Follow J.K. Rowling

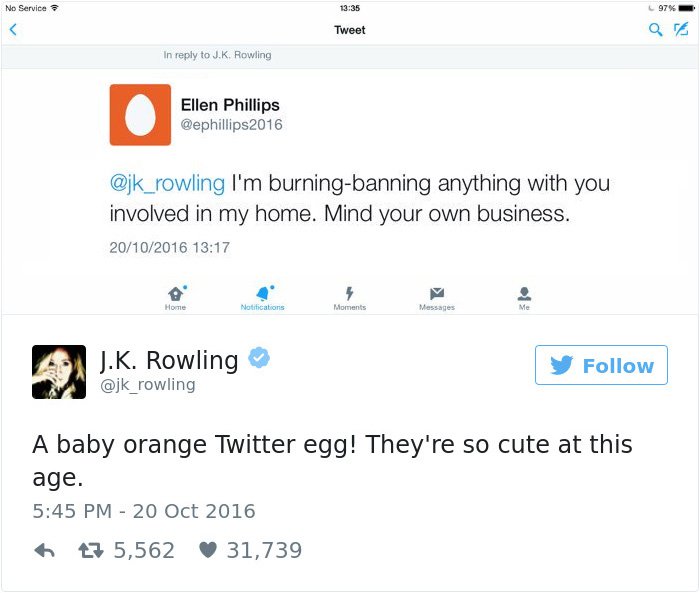601,366
